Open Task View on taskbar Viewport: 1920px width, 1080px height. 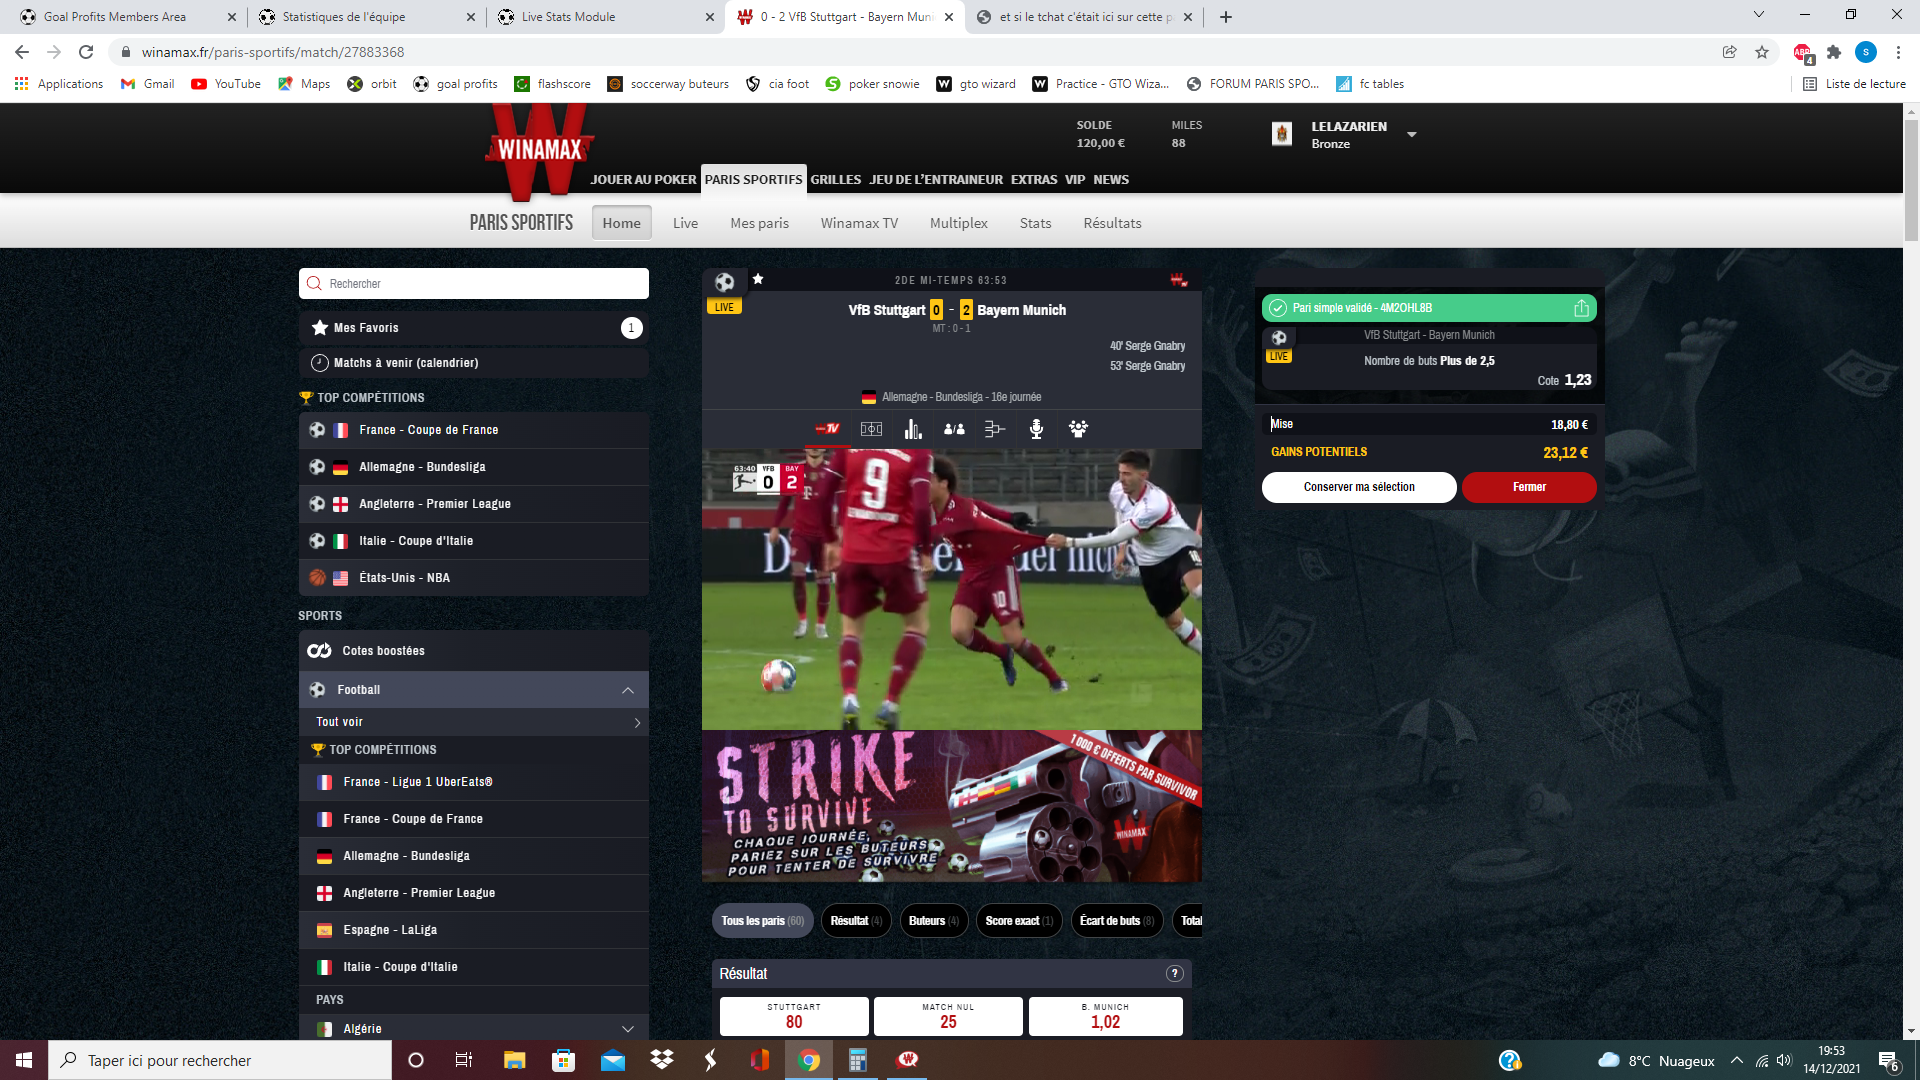click(x=463, y=1060)
